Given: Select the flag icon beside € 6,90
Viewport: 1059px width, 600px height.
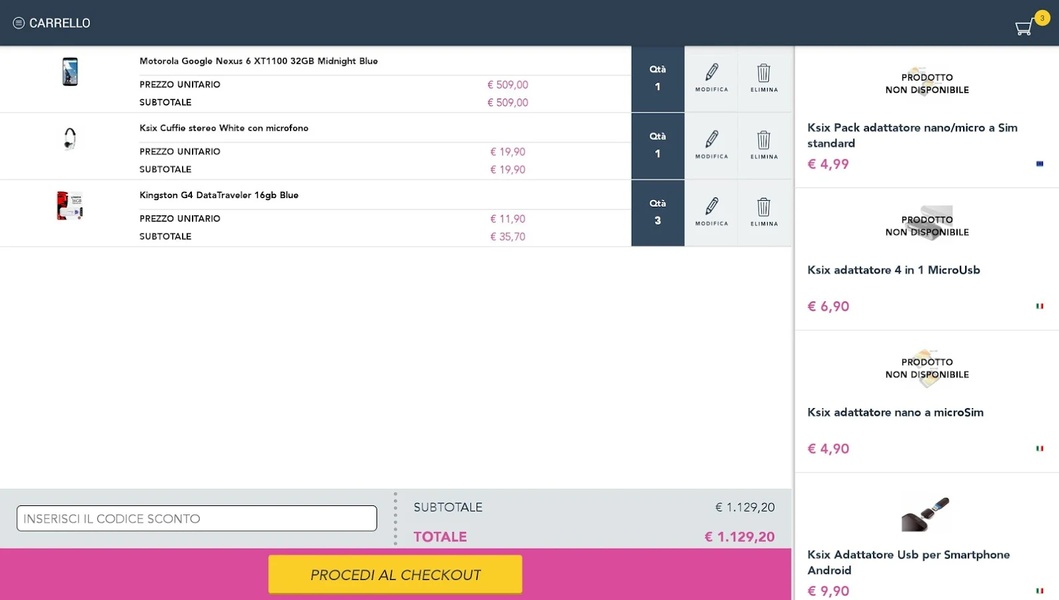Looking at the screenshot, I should (x=1039, y=306).
